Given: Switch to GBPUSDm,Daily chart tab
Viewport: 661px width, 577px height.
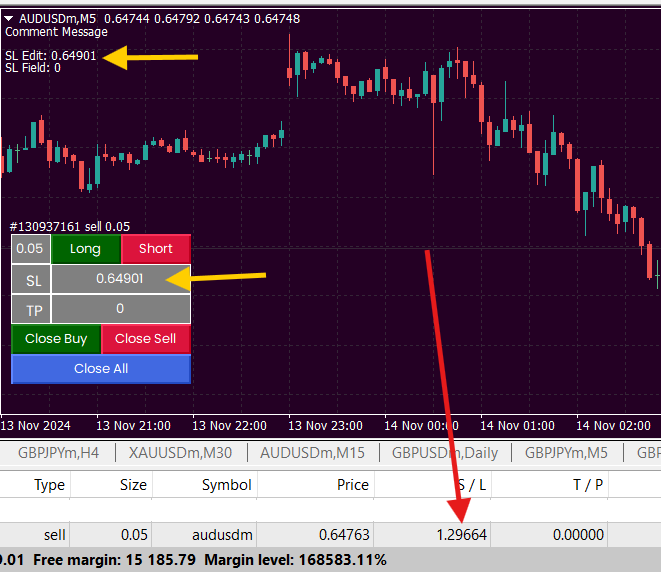Looking at the screenshot, I should [445, 453].
